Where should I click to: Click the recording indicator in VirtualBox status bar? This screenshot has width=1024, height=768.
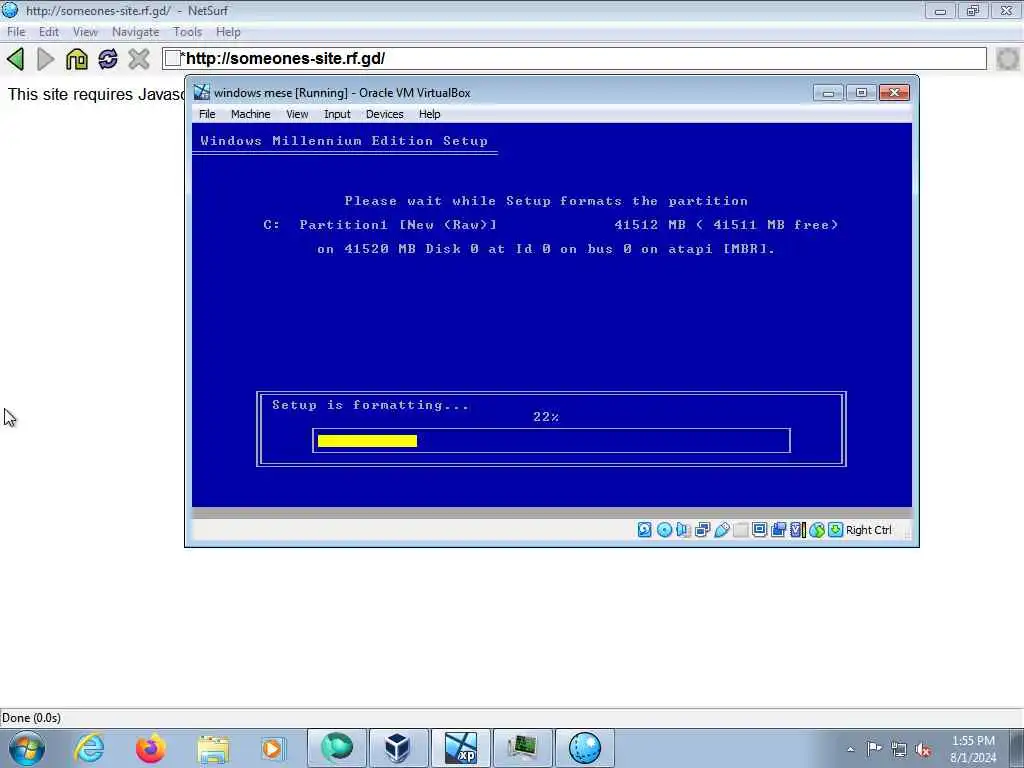click(x=778, y=530)
